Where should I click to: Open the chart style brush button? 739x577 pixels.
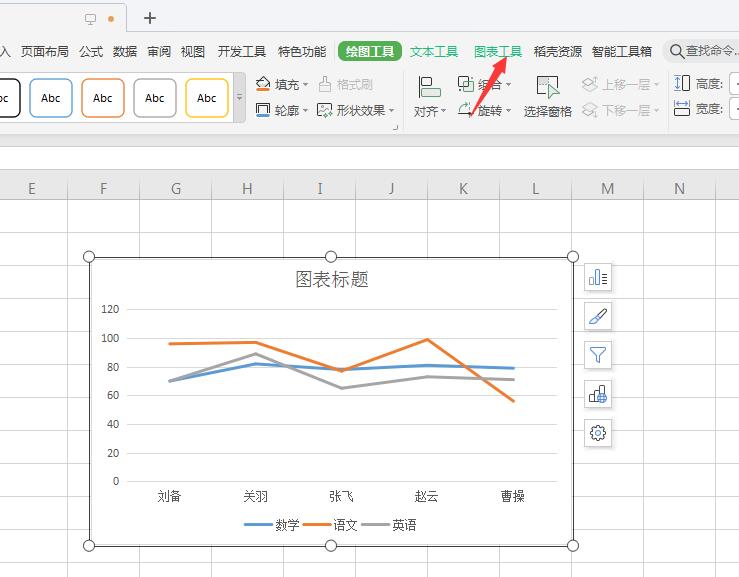point(598,316)
